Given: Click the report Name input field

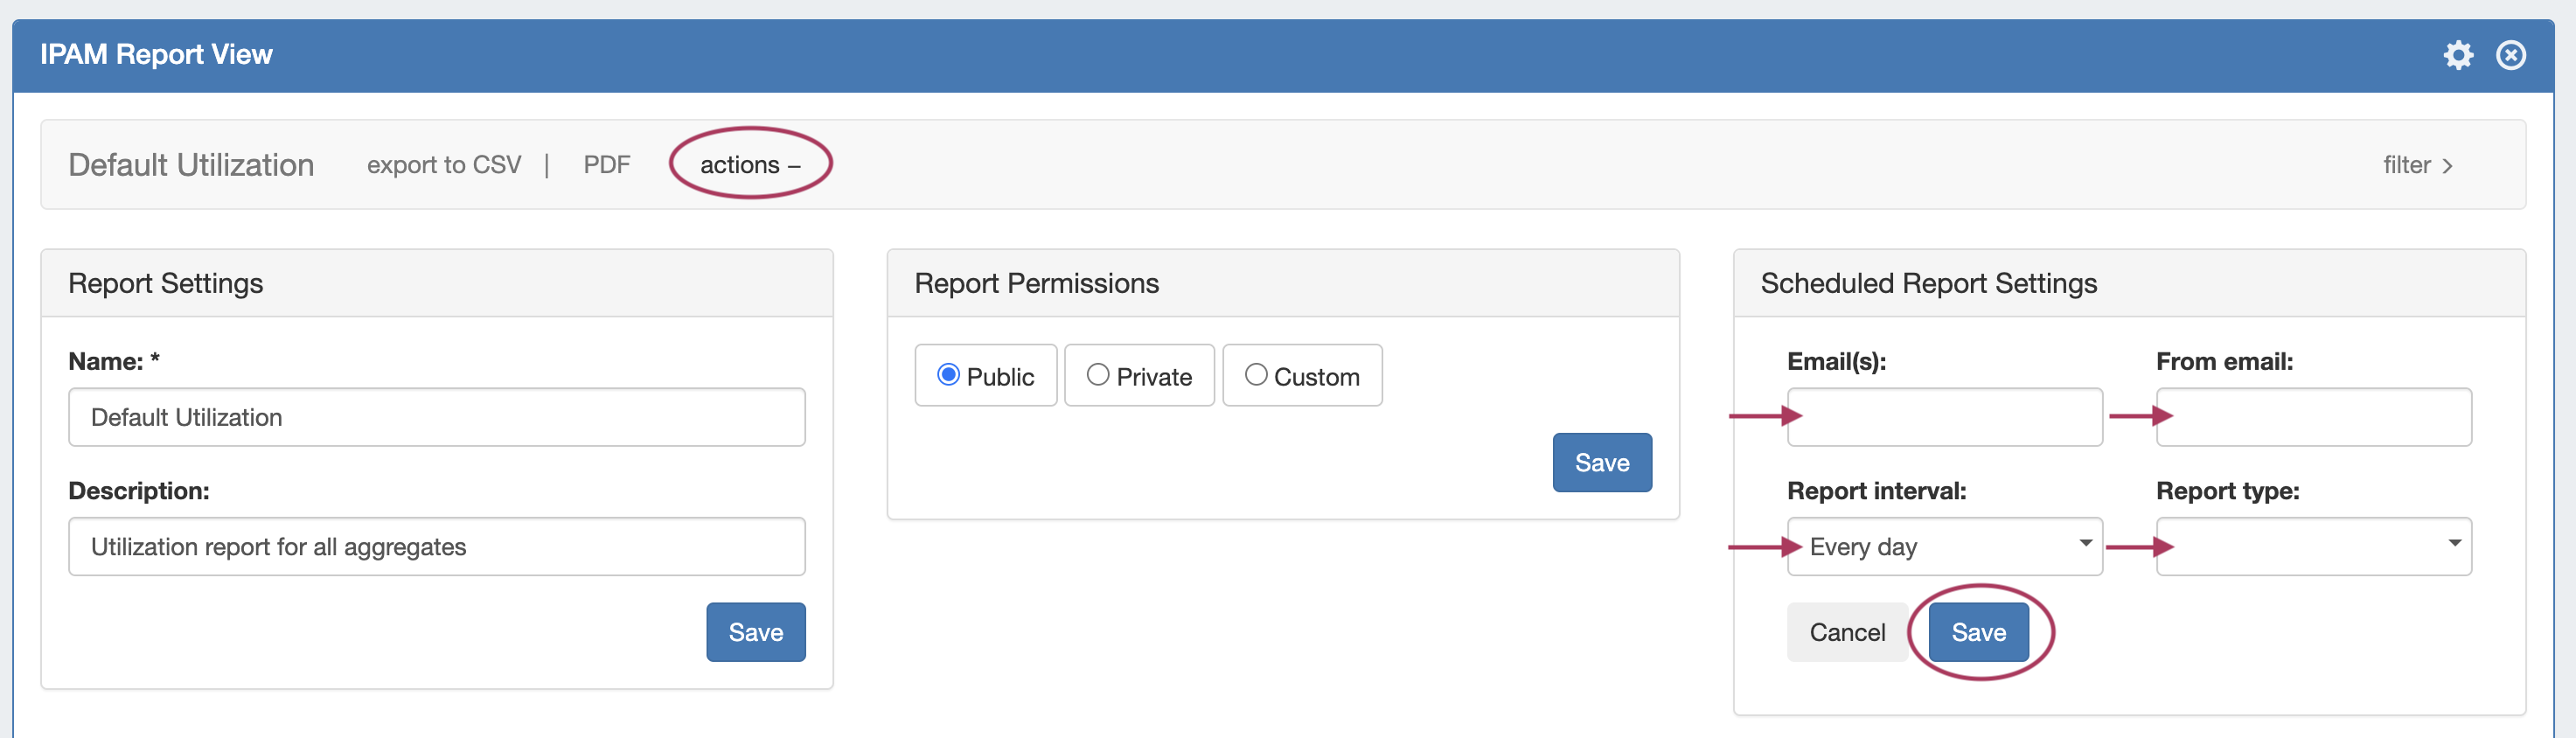Looking at the screenshot, I should [x=436, y=417].
